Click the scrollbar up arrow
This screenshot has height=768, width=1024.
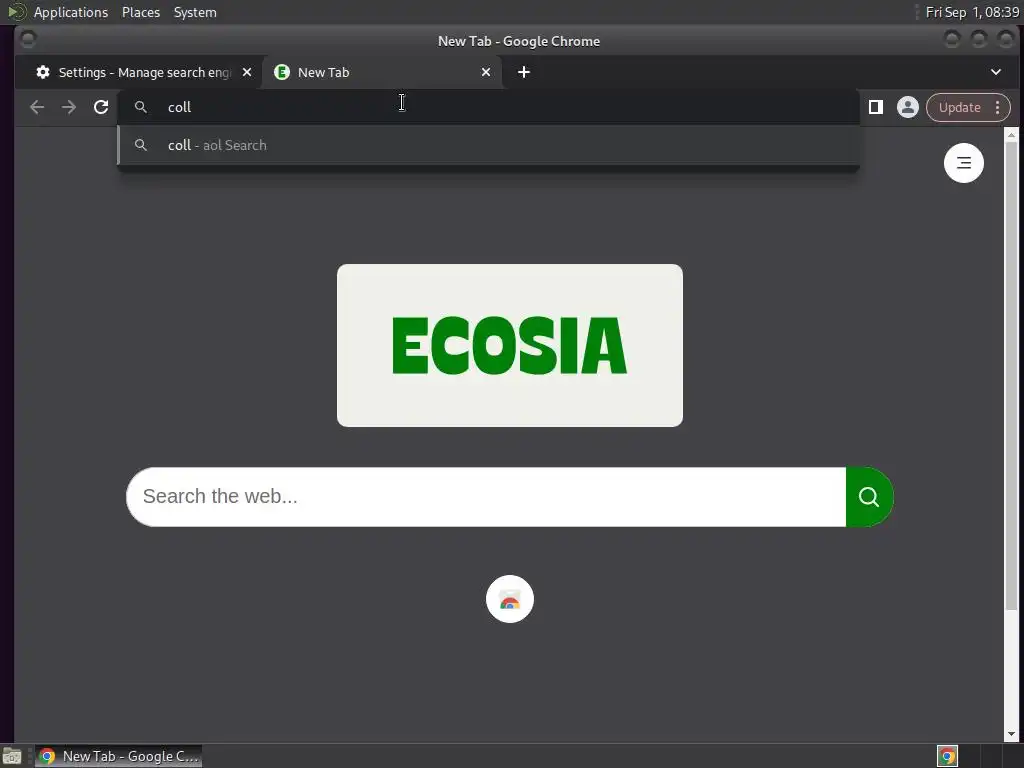click(x=1011, y=135)
